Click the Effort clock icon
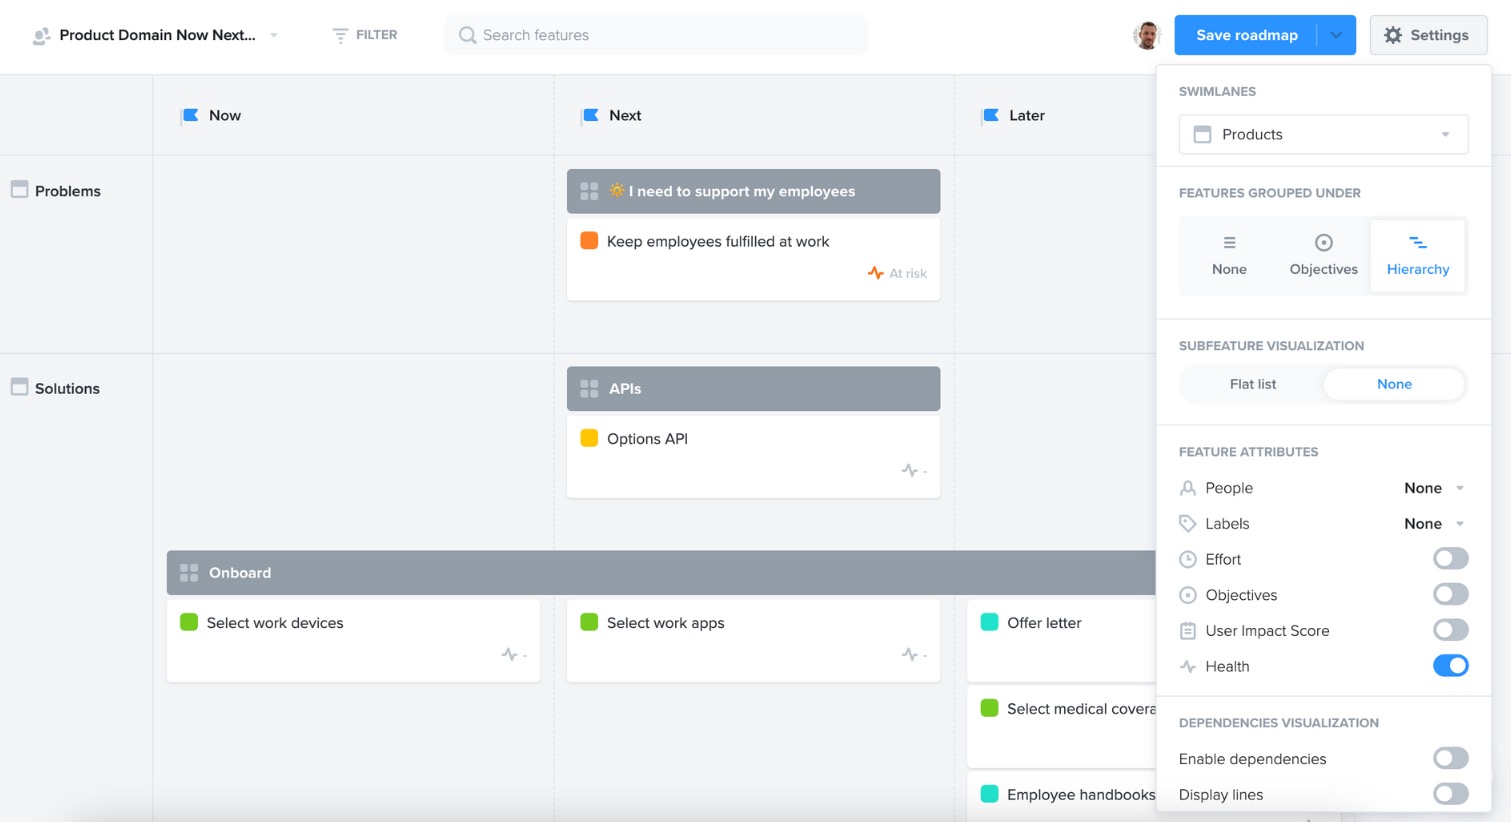The width and height of the screenshot is (1511, 822). pos(1188,559)
